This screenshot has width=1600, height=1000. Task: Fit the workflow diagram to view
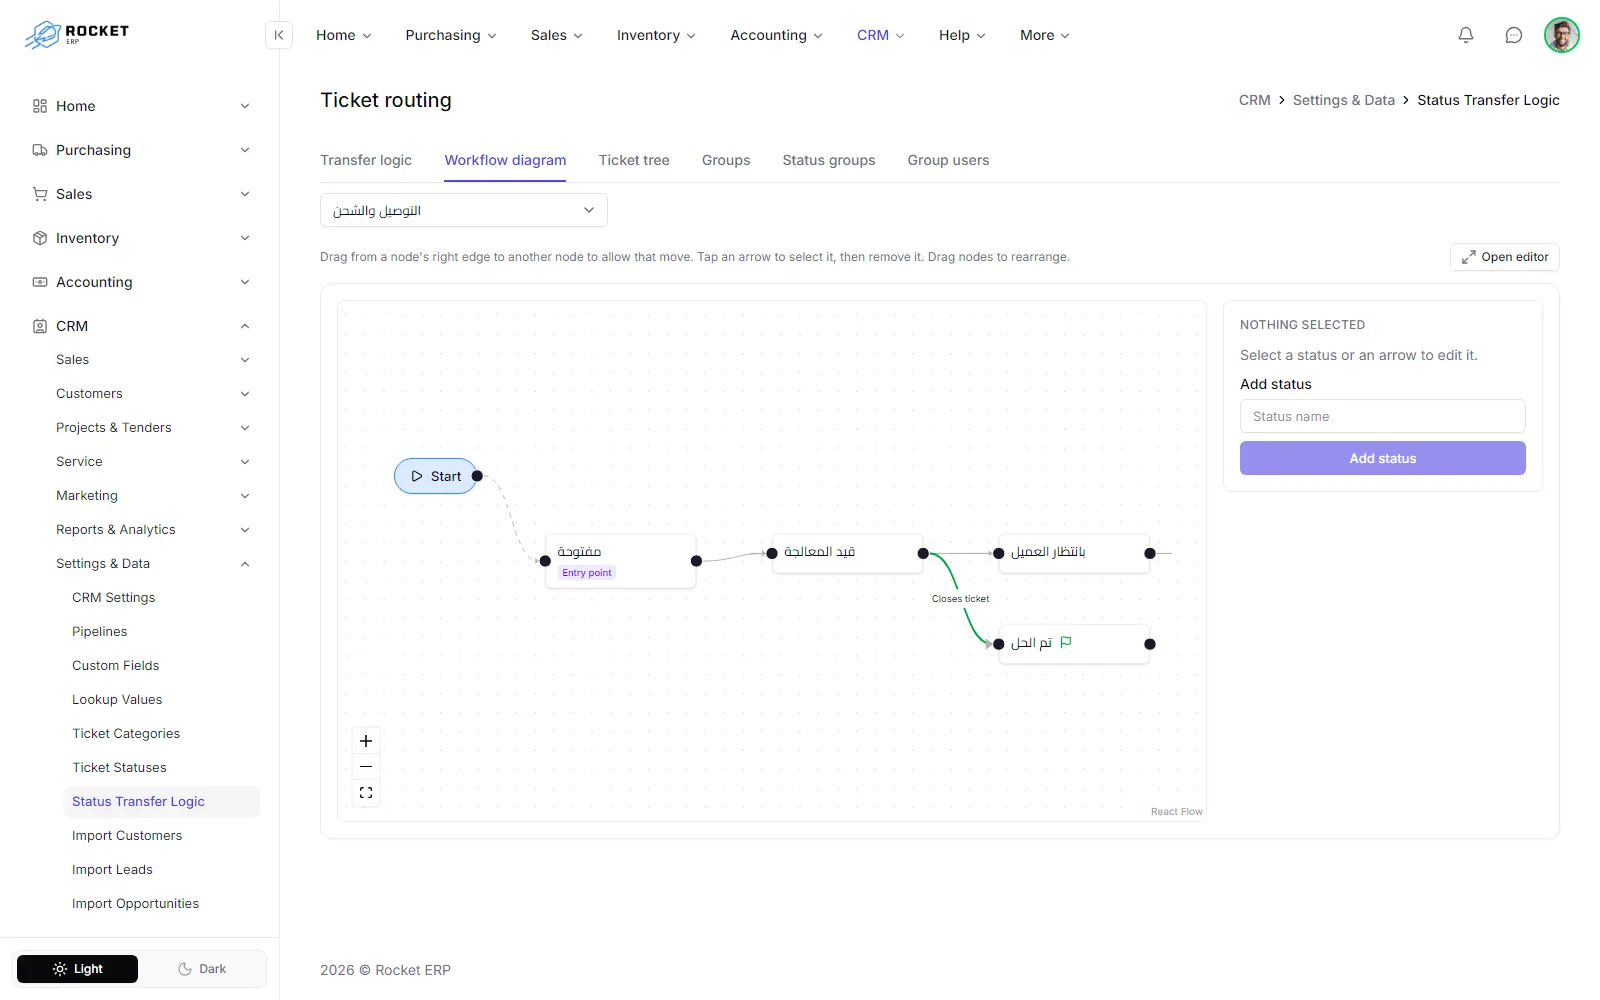(366, 793)
